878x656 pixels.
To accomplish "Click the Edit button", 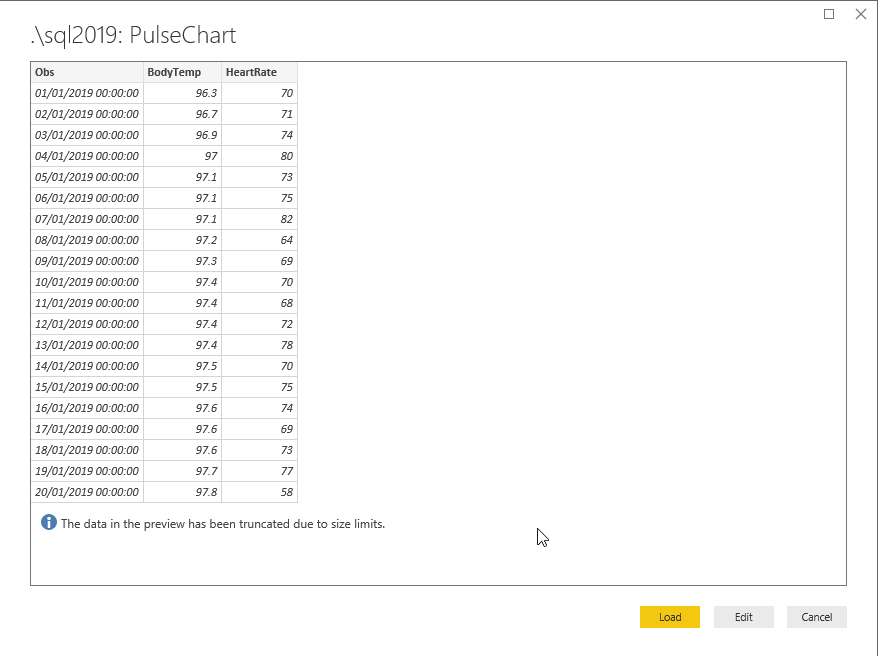I will pyautogui.click(x=743, y=617).
